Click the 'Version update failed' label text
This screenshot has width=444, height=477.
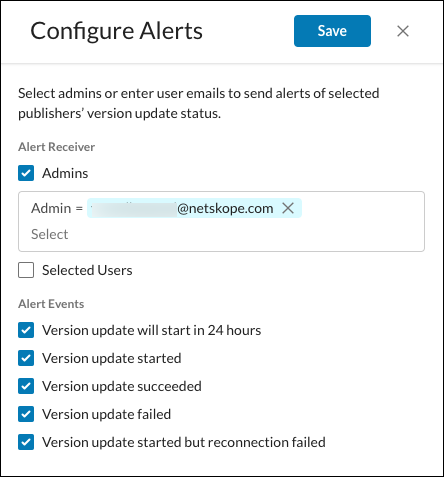(x=106, y=414)
